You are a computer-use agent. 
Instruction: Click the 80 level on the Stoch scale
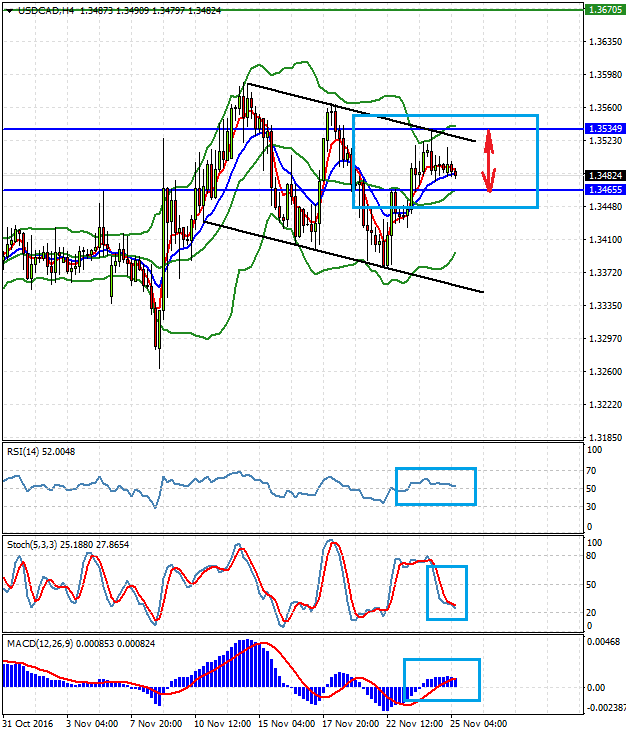[x=591, y=556]
